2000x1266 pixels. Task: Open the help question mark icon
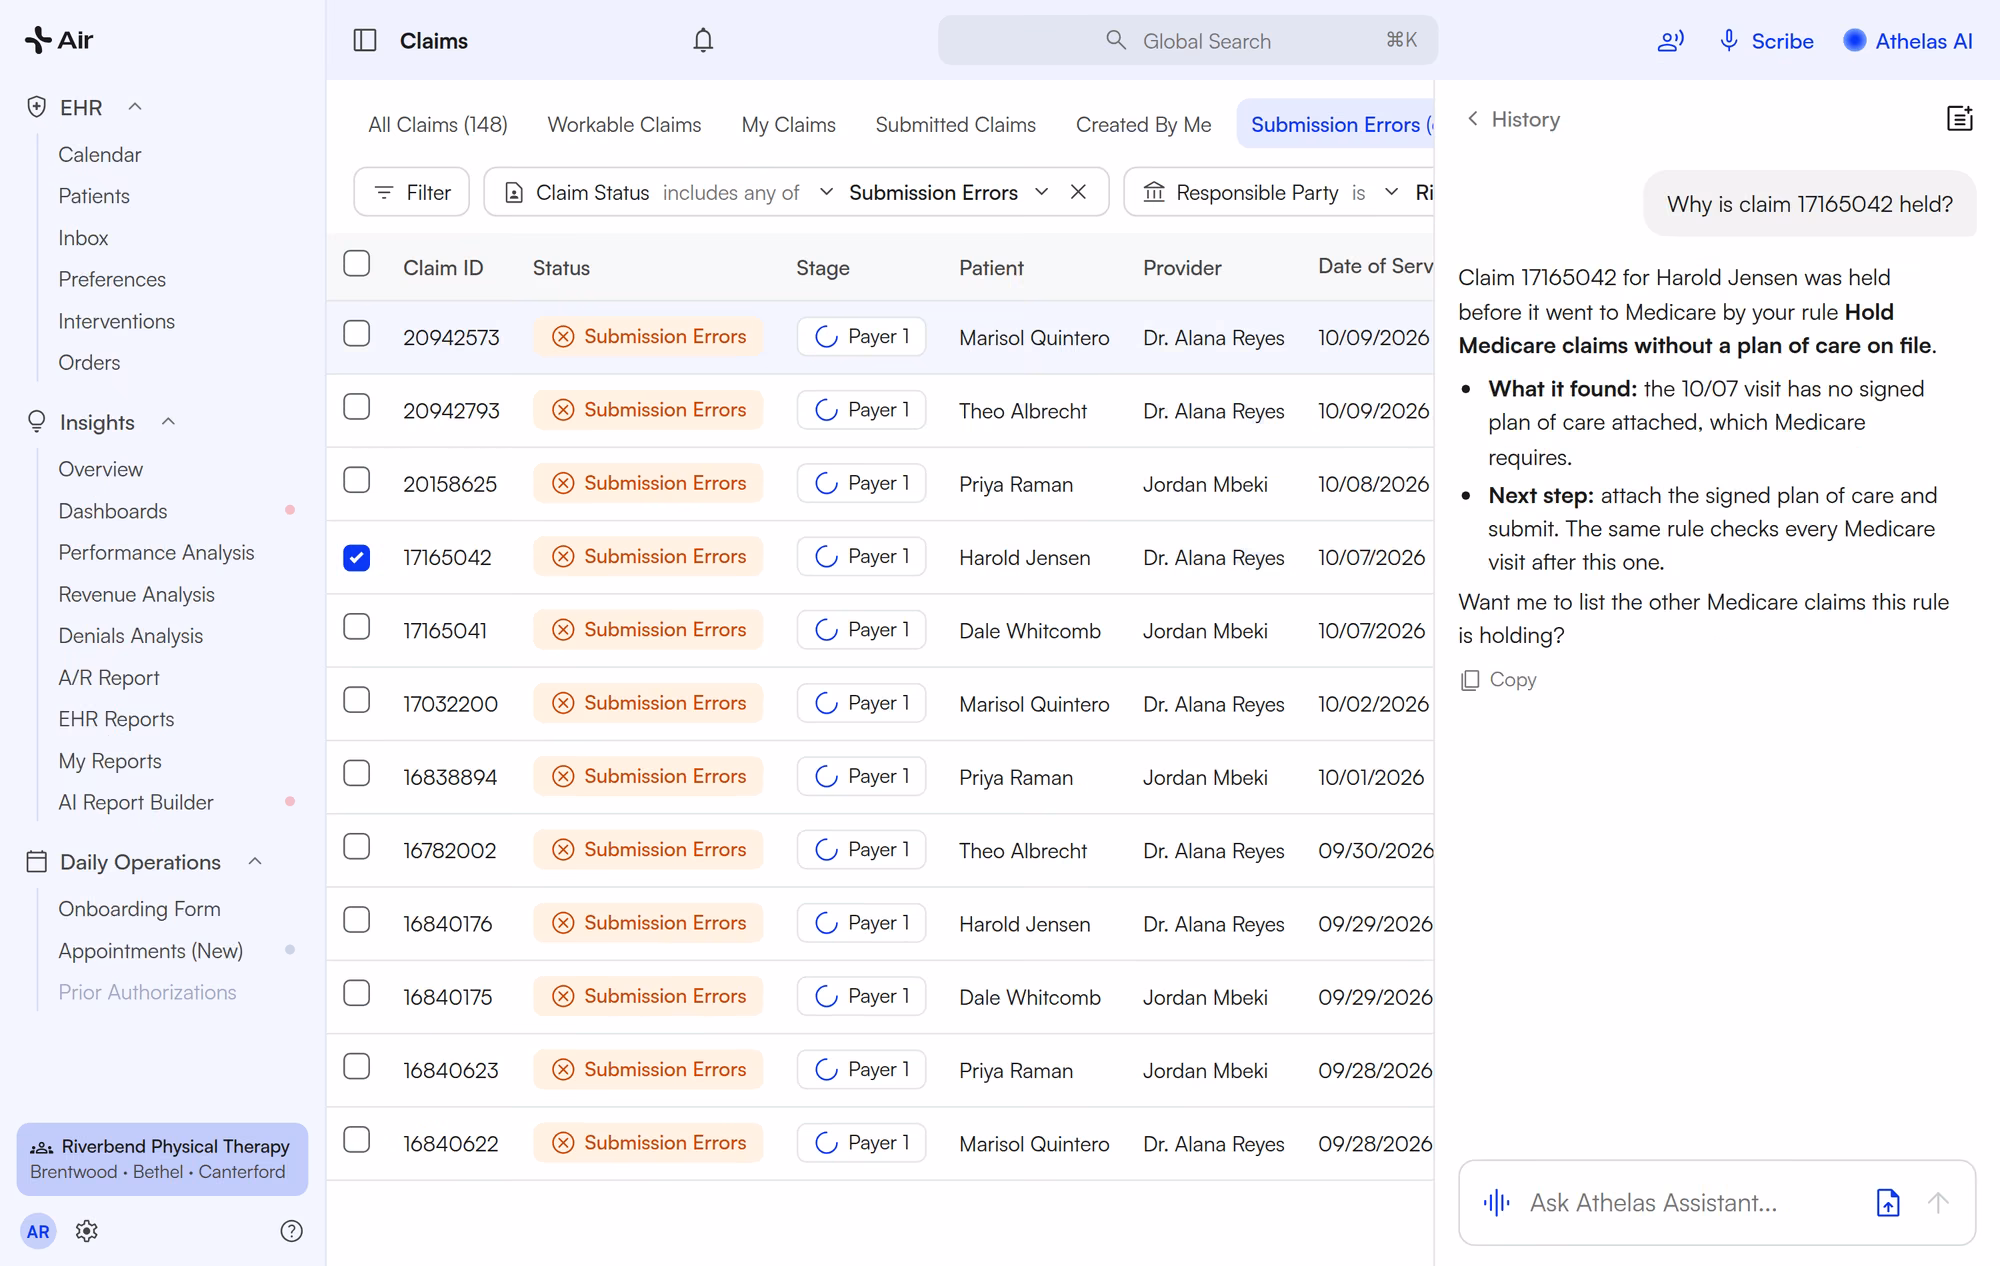point(291,1231)
